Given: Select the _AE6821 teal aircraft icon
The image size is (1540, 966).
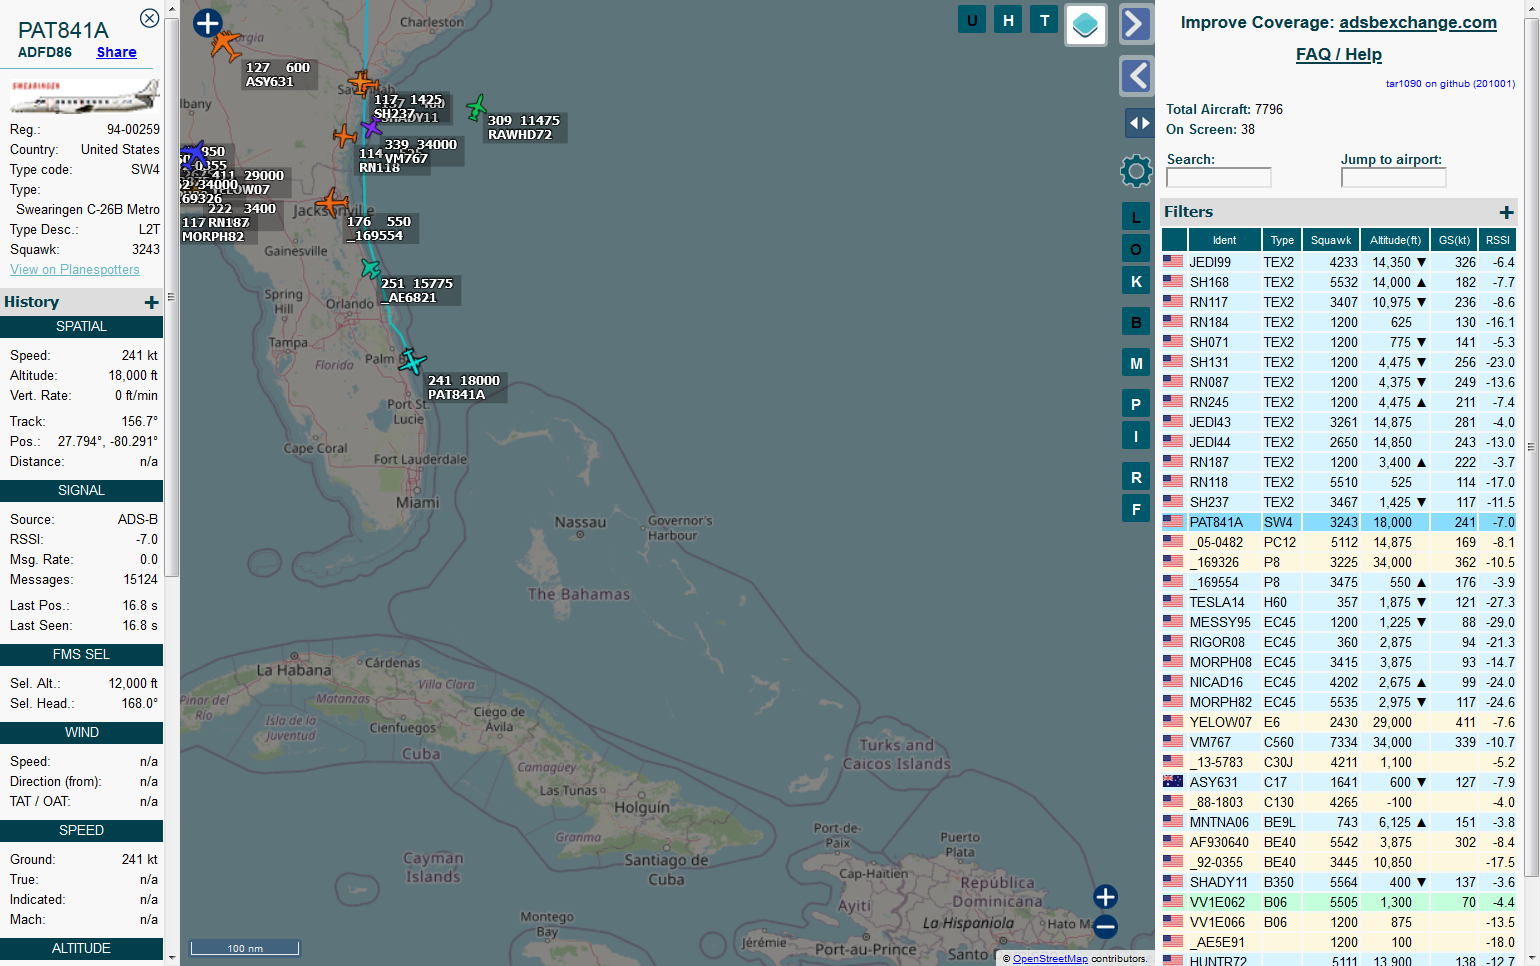Looking at the screenshot, I should 371,268.
